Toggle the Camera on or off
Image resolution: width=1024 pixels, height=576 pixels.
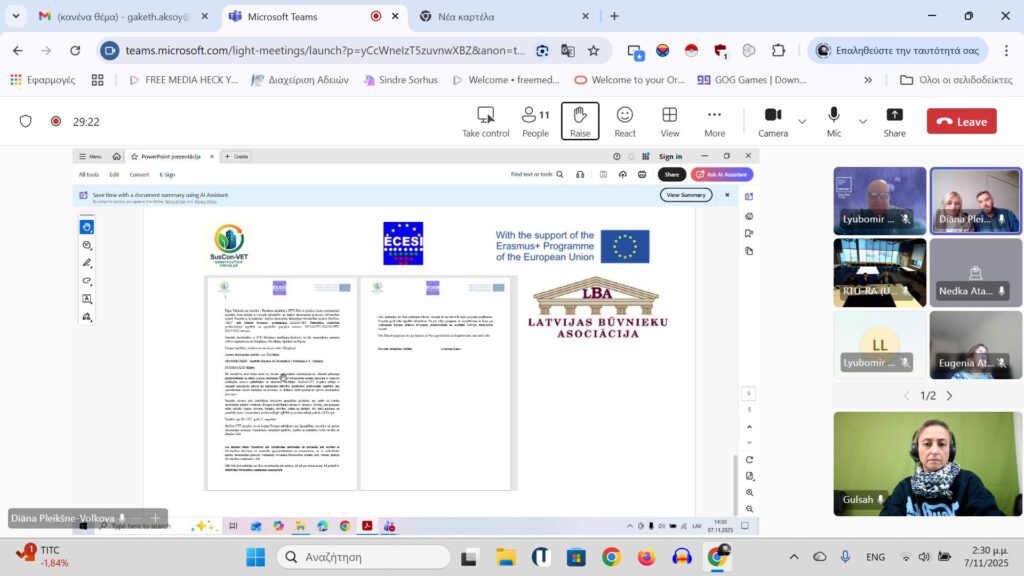pyautogui.click(x=772, y=121)
